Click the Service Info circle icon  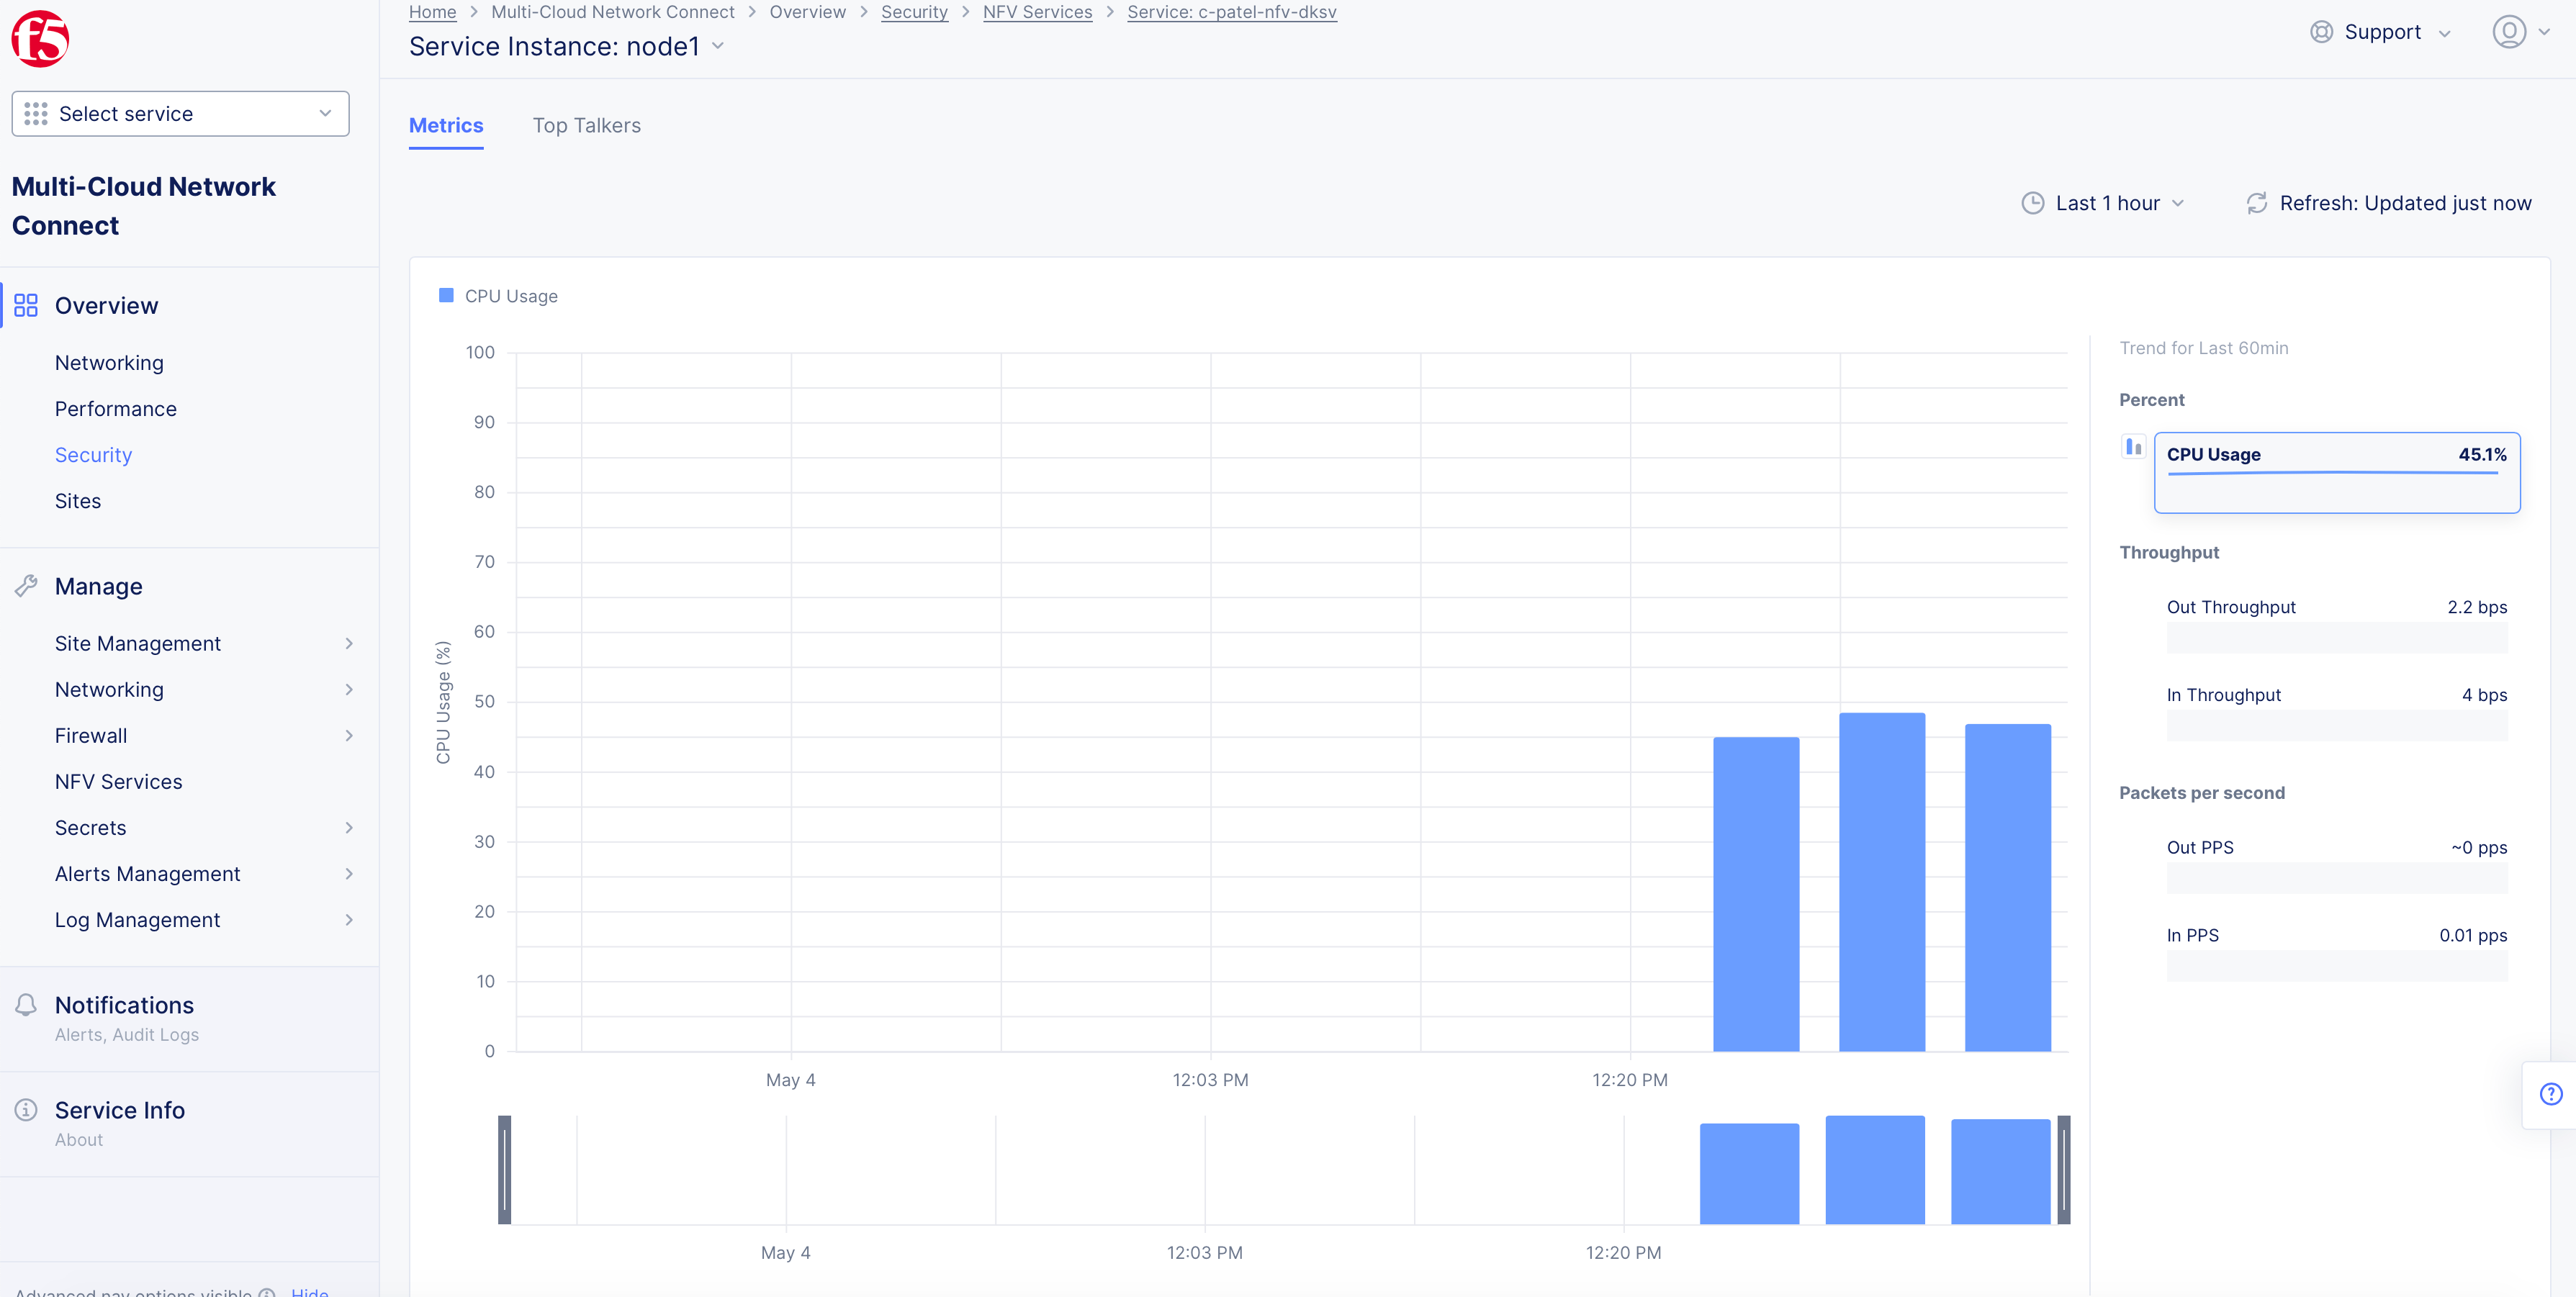click(x=26, y=1109)
